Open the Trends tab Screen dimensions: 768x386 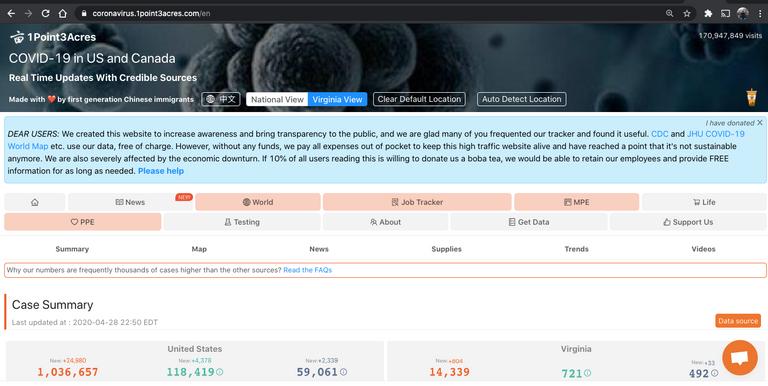(576, 249)
